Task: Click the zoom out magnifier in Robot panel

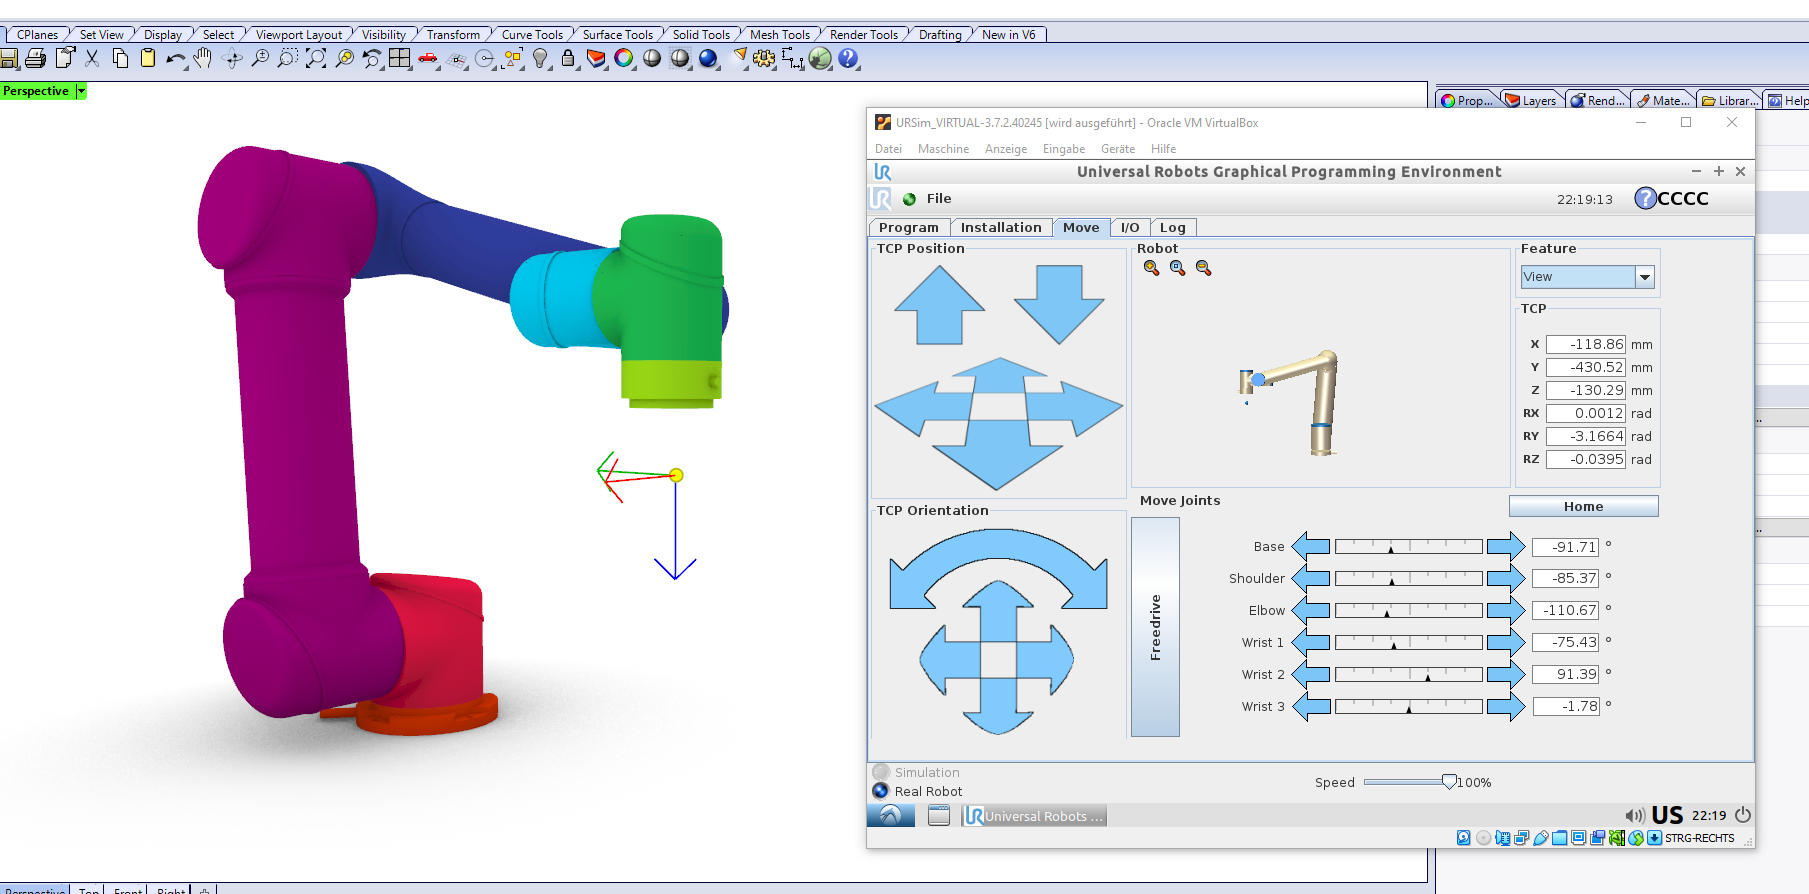Action: click(1204, 268)
